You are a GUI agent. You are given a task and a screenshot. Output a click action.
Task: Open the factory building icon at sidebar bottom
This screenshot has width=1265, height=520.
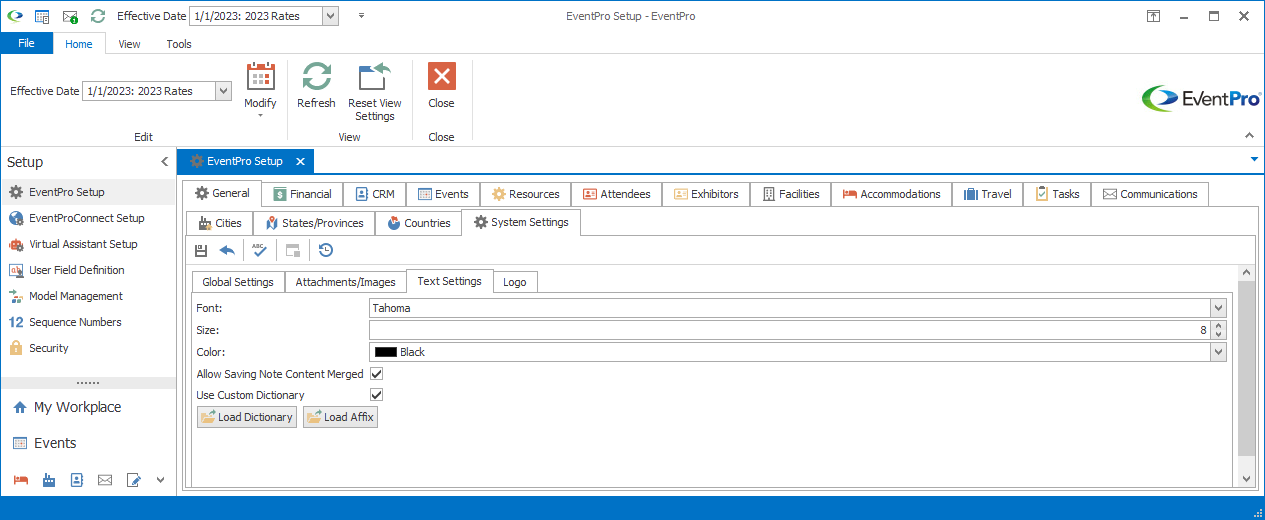48,480
